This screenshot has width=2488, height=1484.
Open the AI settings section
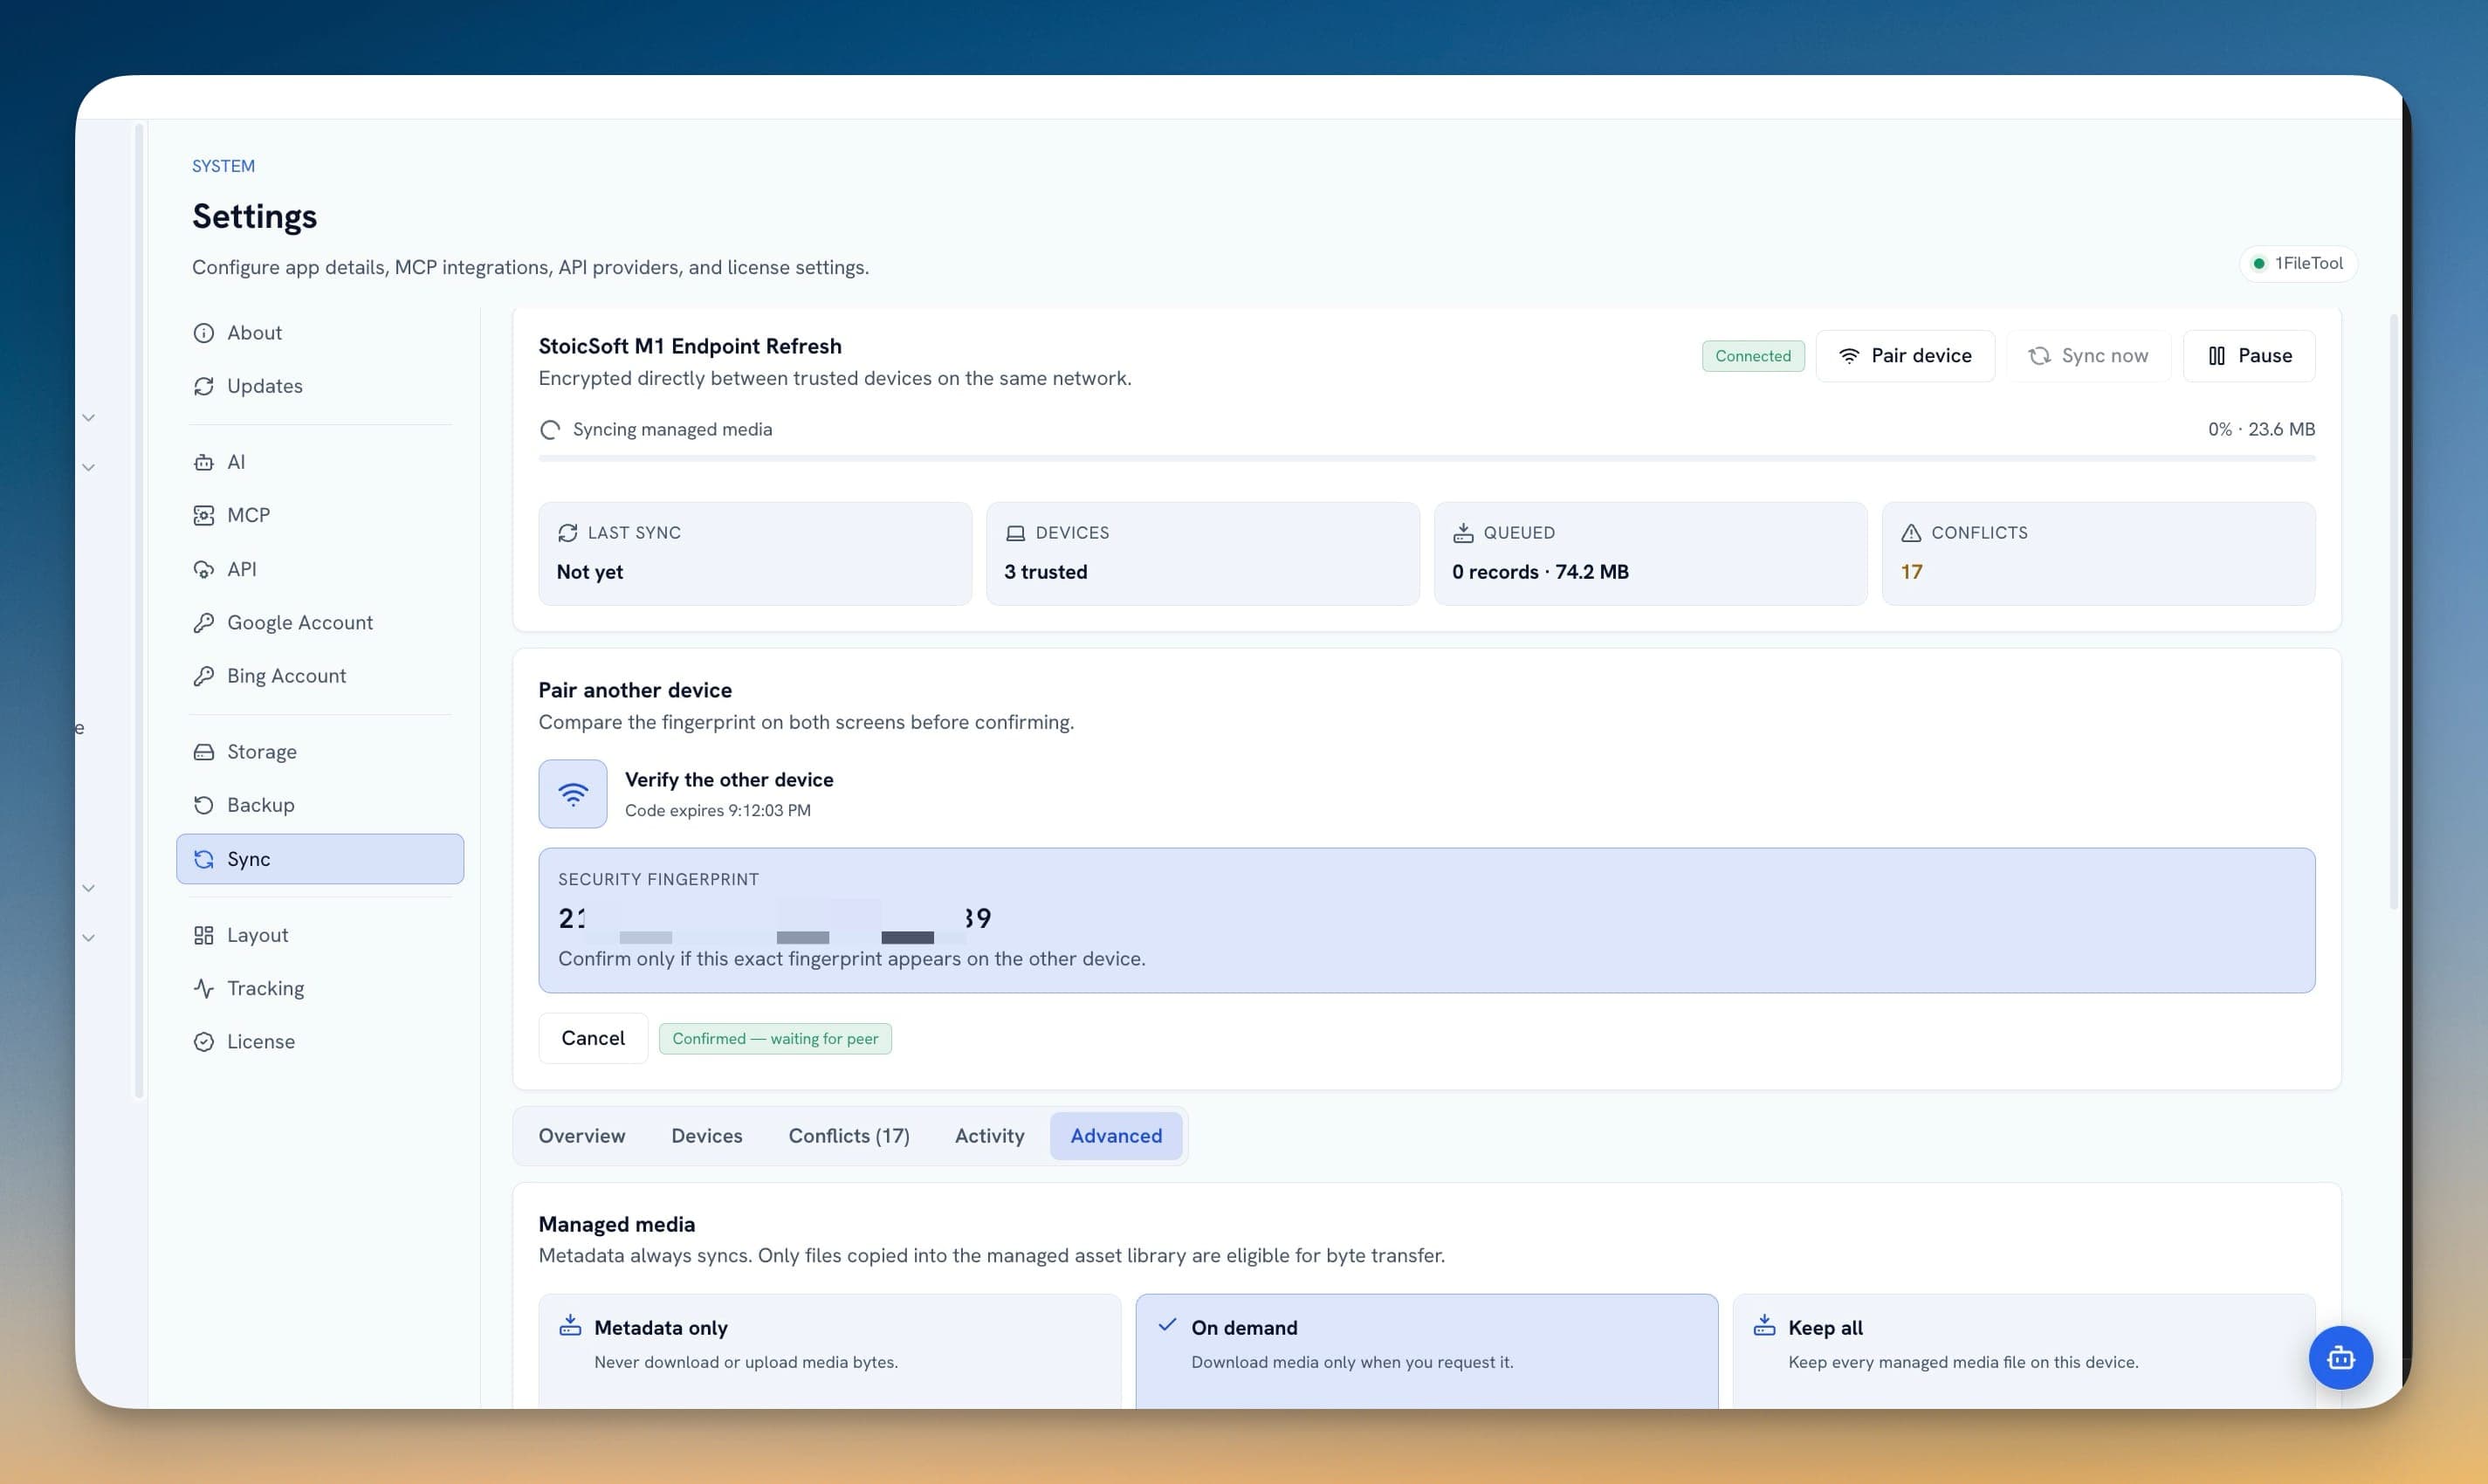320,462
